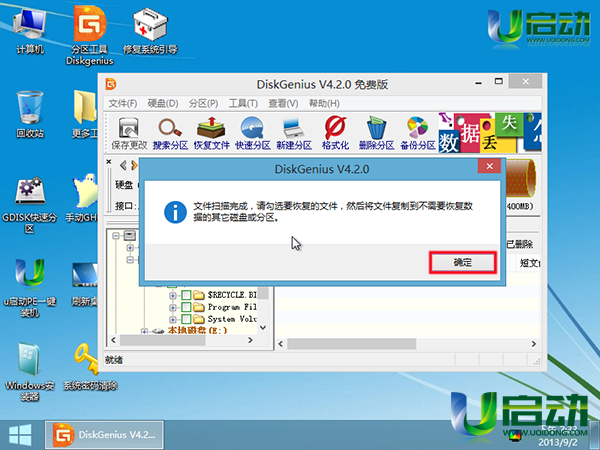Open the 回收站 recycle bin
The width and height of the screenshot is (600, 450).
[30, 114]
